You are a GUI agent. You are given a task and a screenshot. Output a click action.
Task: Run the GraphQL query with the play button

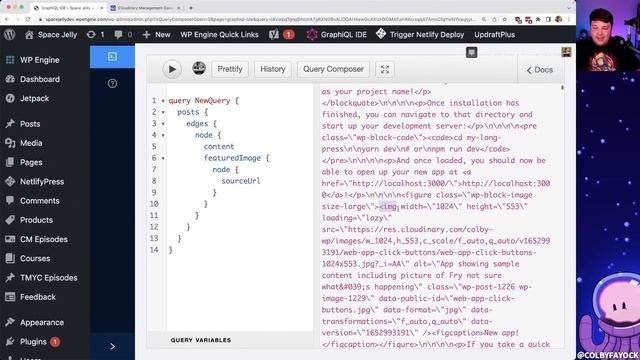point(172,69)
